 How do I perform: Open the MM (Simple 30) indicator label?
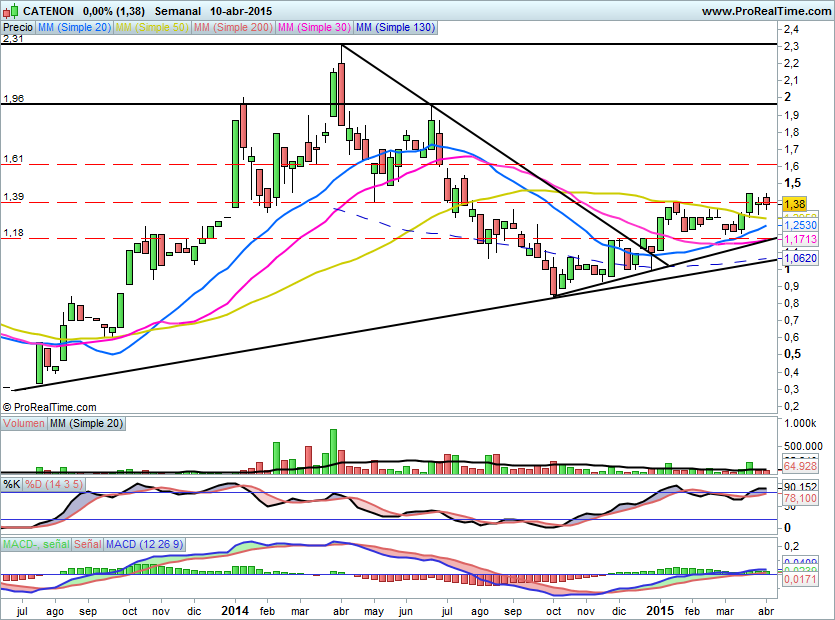314,28
